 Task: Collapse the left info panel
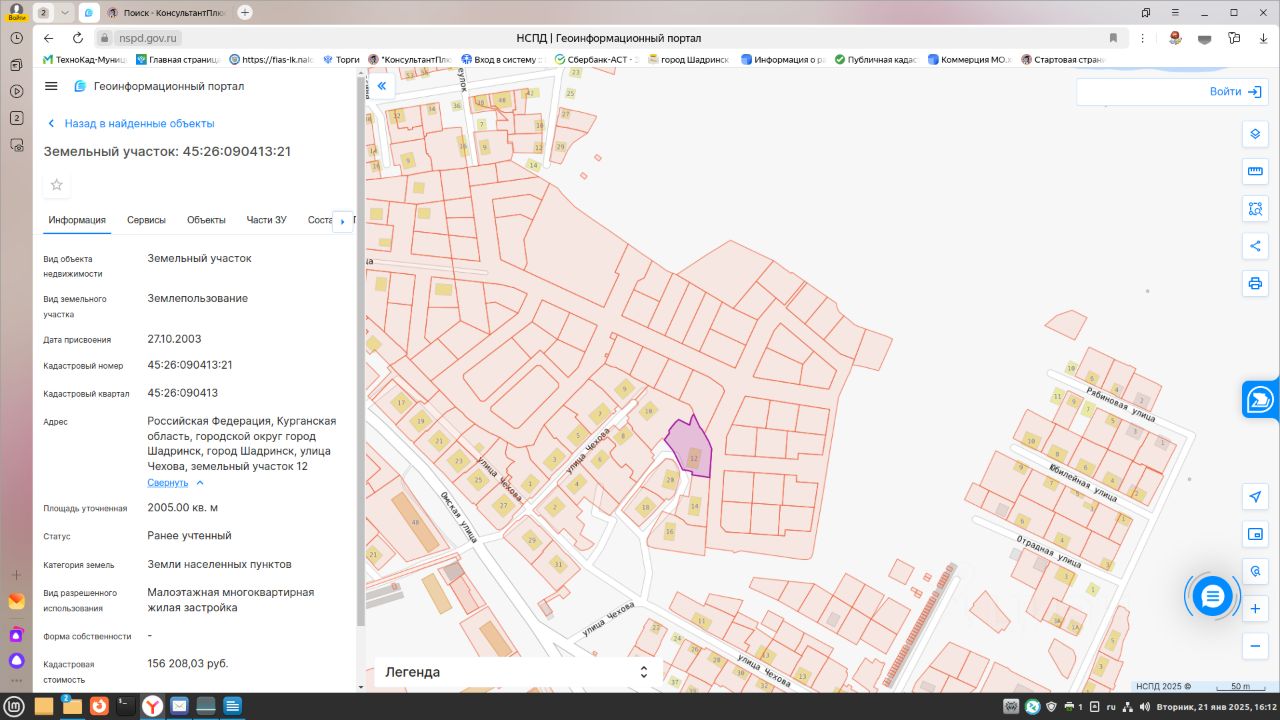(x=381, y=86)
